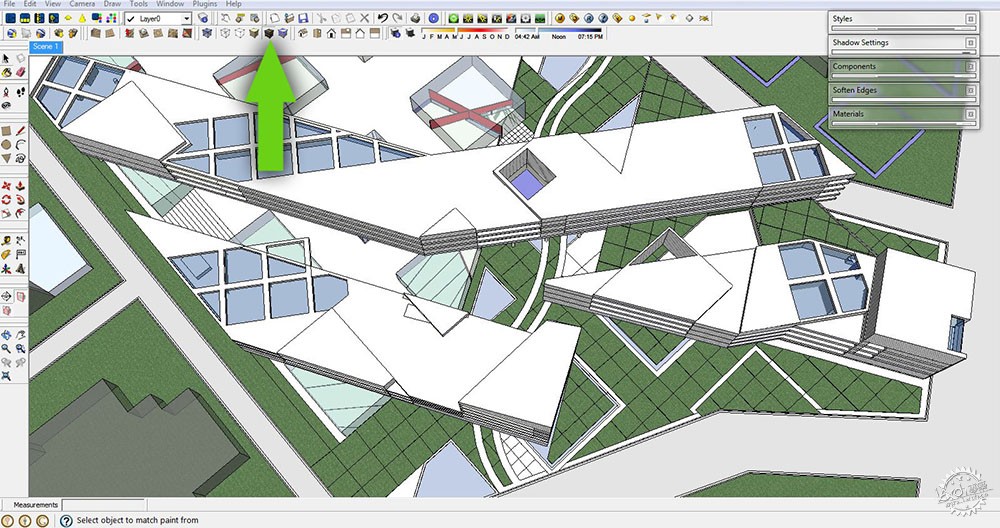
Task: Click the status bar help question icon
Action: (66, 520)
